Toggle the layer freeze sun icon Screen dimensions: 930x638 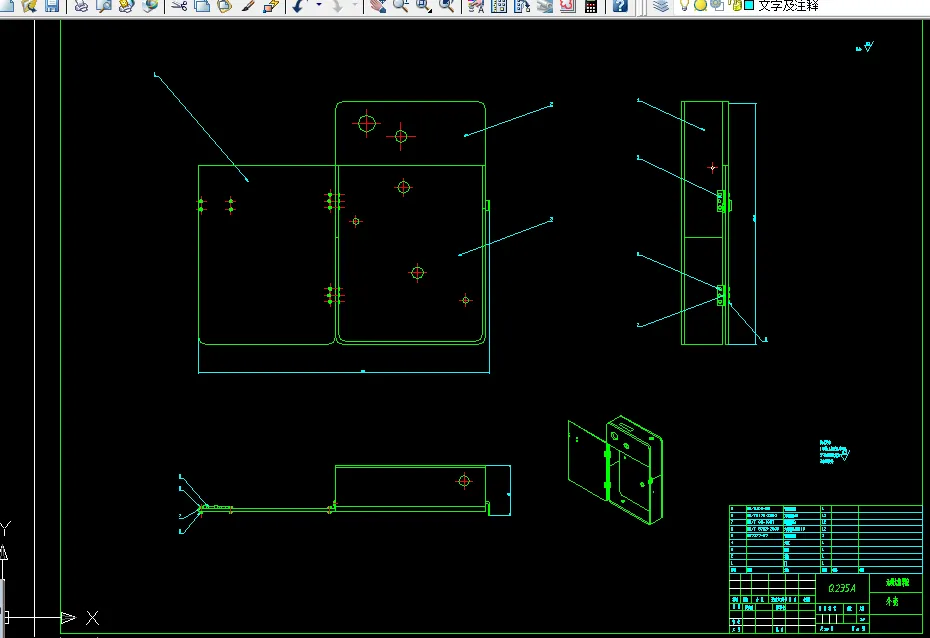700,5
